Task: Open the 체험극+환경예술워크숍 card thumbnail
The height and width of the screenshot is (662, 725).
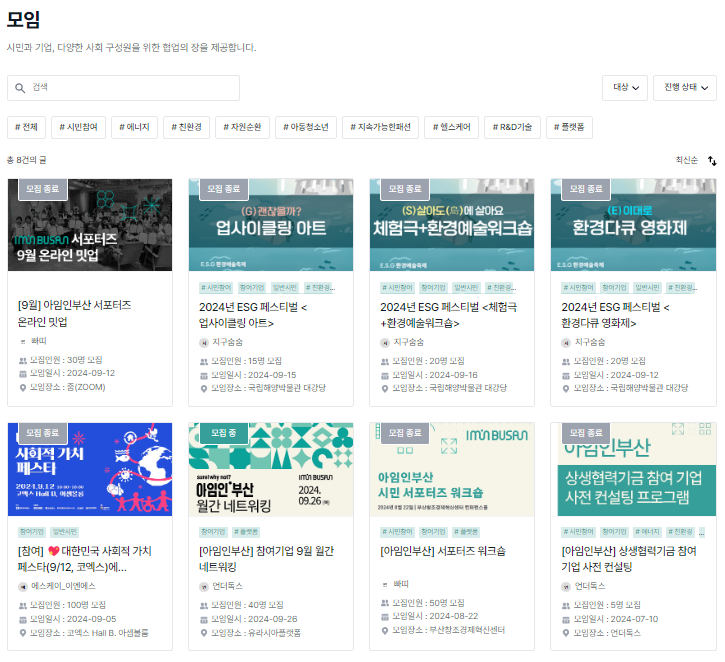Action: 452,225
